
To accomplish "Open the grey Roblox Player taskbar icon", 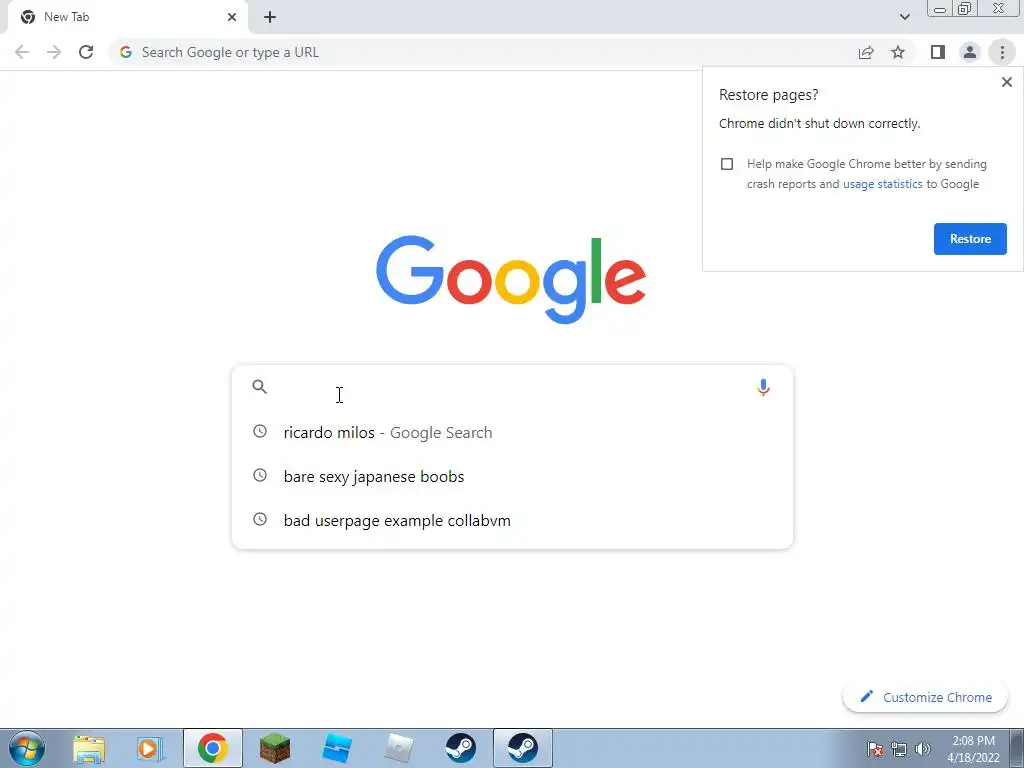I will click(x=398, y=748).
